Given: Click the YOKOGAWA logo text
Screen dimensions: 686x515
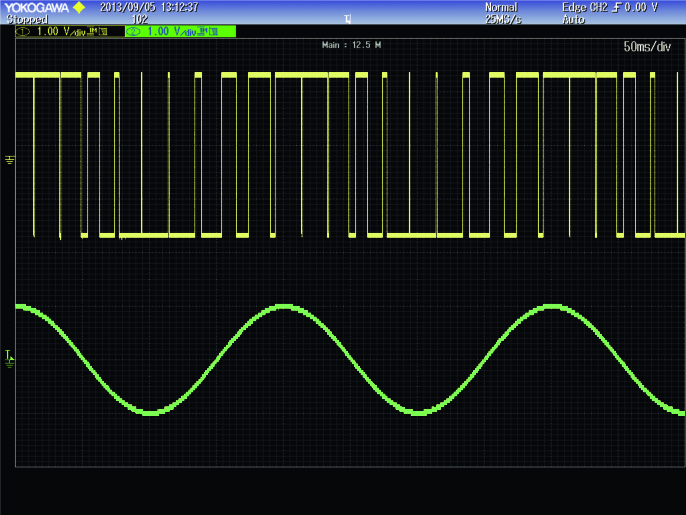Looking at the screenshot, I should (37, 8).
